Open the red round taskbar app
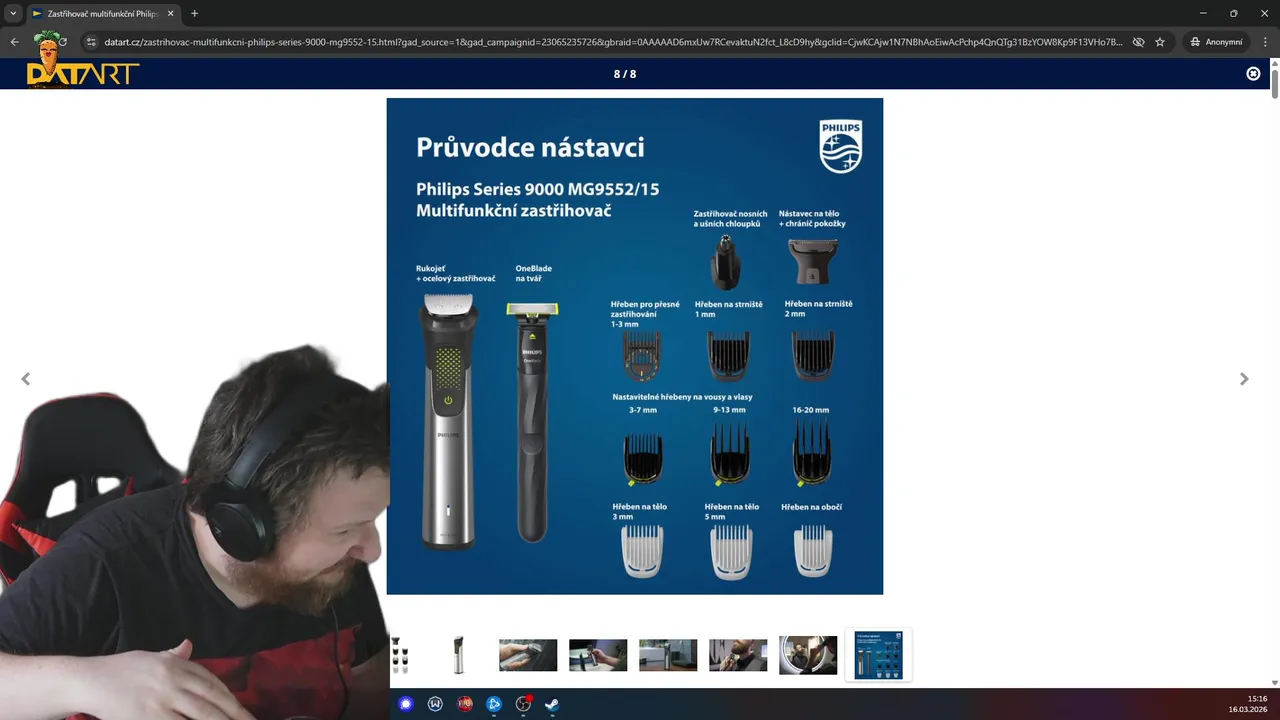1280x720 pixels. 464,704
